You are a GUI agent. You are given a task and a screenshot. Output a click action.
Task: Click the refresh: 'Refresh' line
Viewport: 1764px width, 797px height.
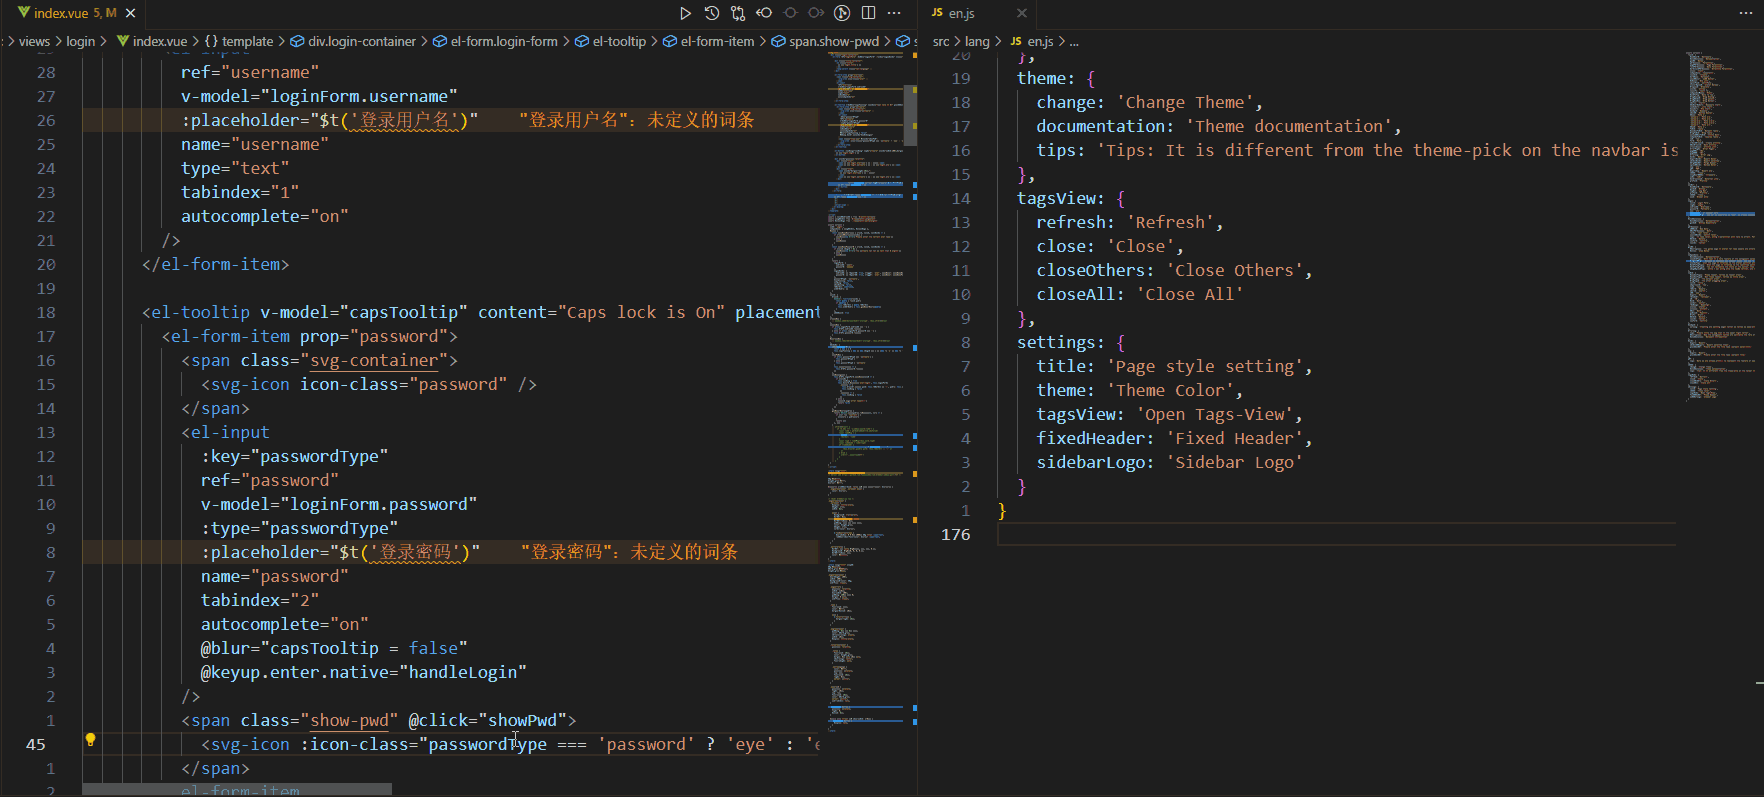[1130, 222]
